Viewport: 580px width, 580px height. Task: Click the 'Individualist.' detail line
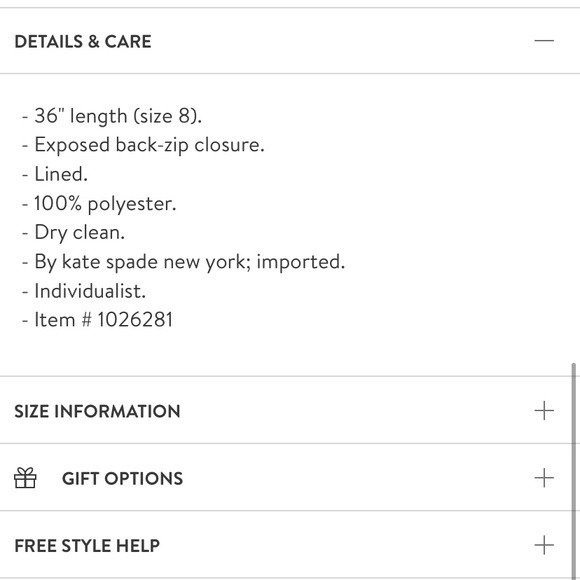(x=90, y=291)
